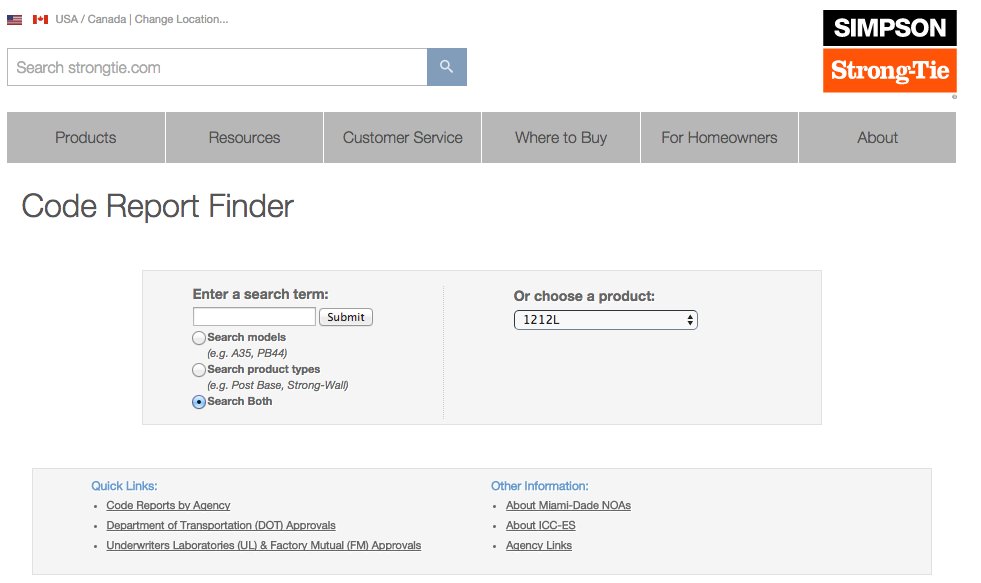Click the Submit button

pyautogui.click(x=346, y=317)
